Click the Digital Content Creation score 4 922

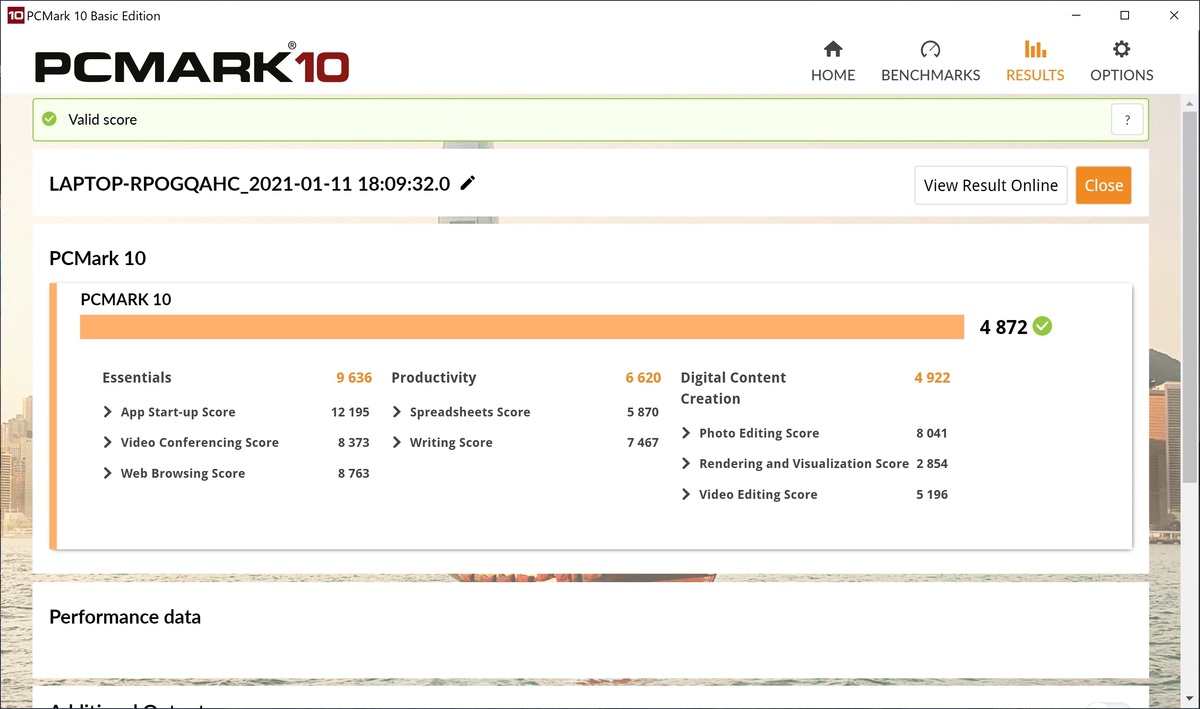click(x=932, y=378)
